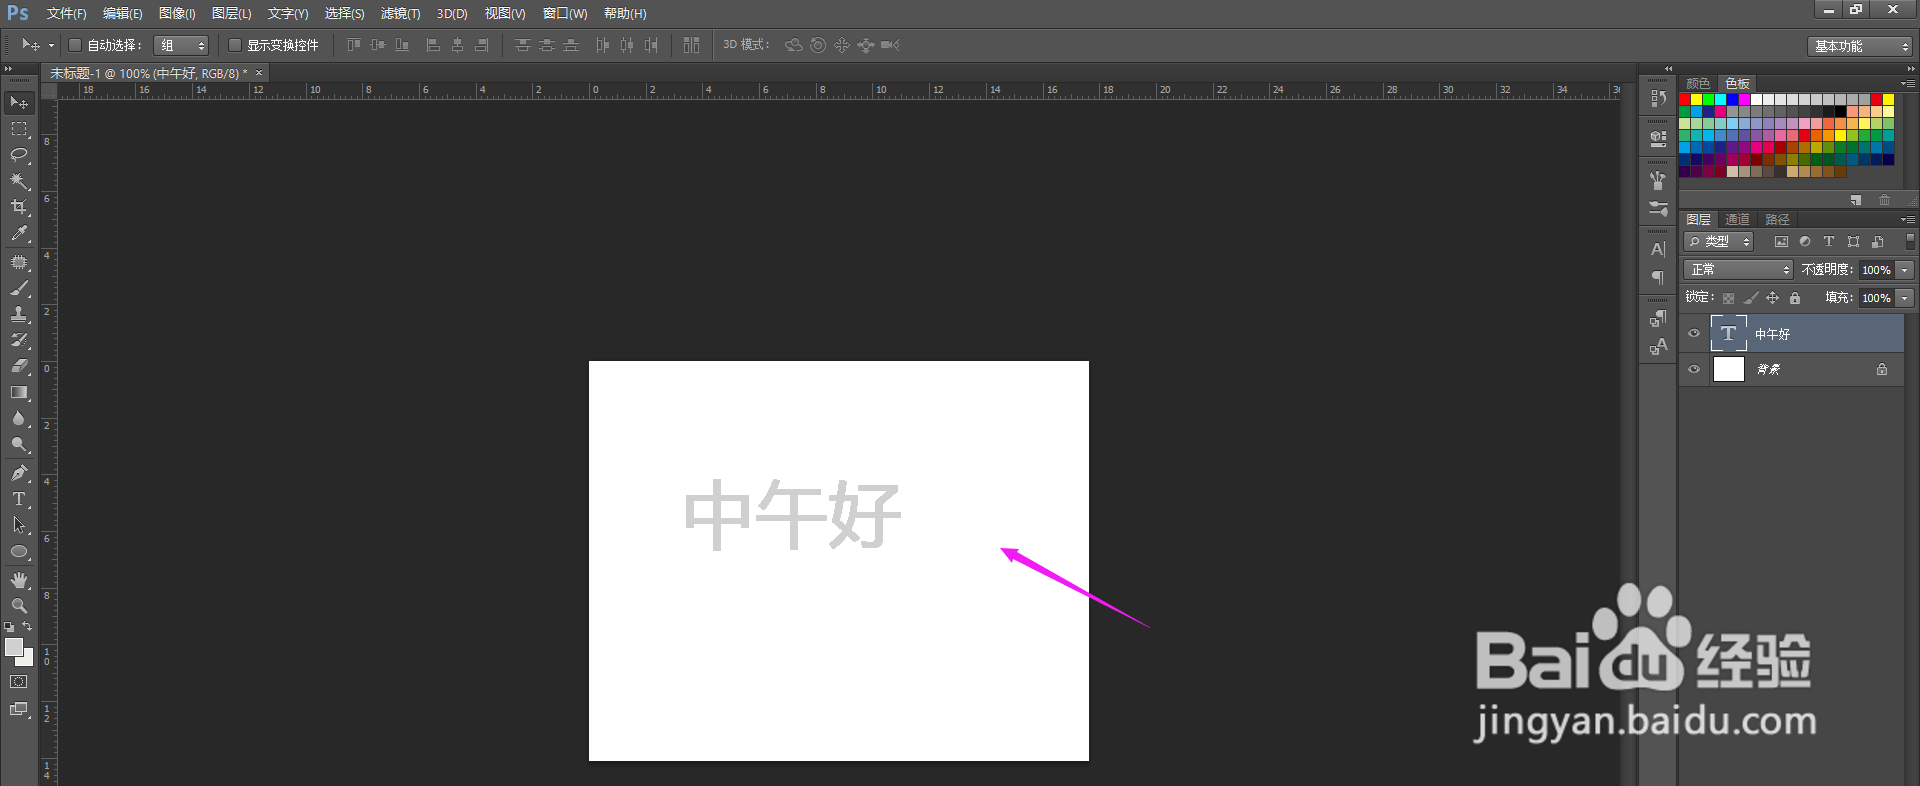Toggle lock image pixels brush icon

coord(1750,298)
